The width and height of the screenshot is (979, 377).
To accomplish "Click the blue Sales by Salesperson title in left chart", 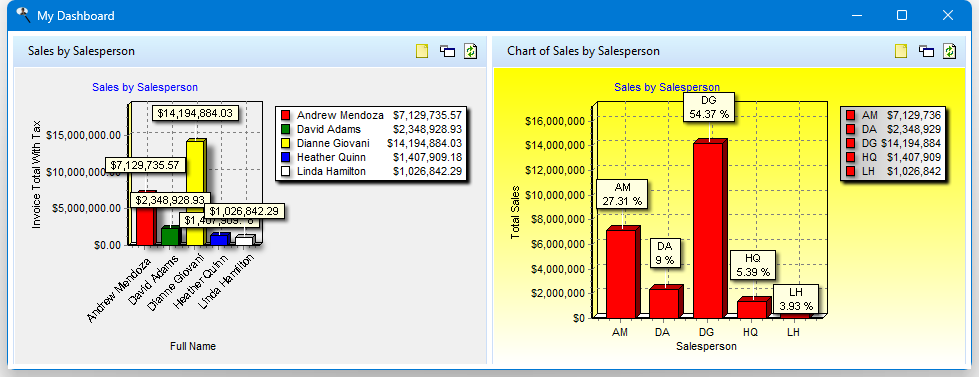I will pyautogui.click(x=145, y=87).
